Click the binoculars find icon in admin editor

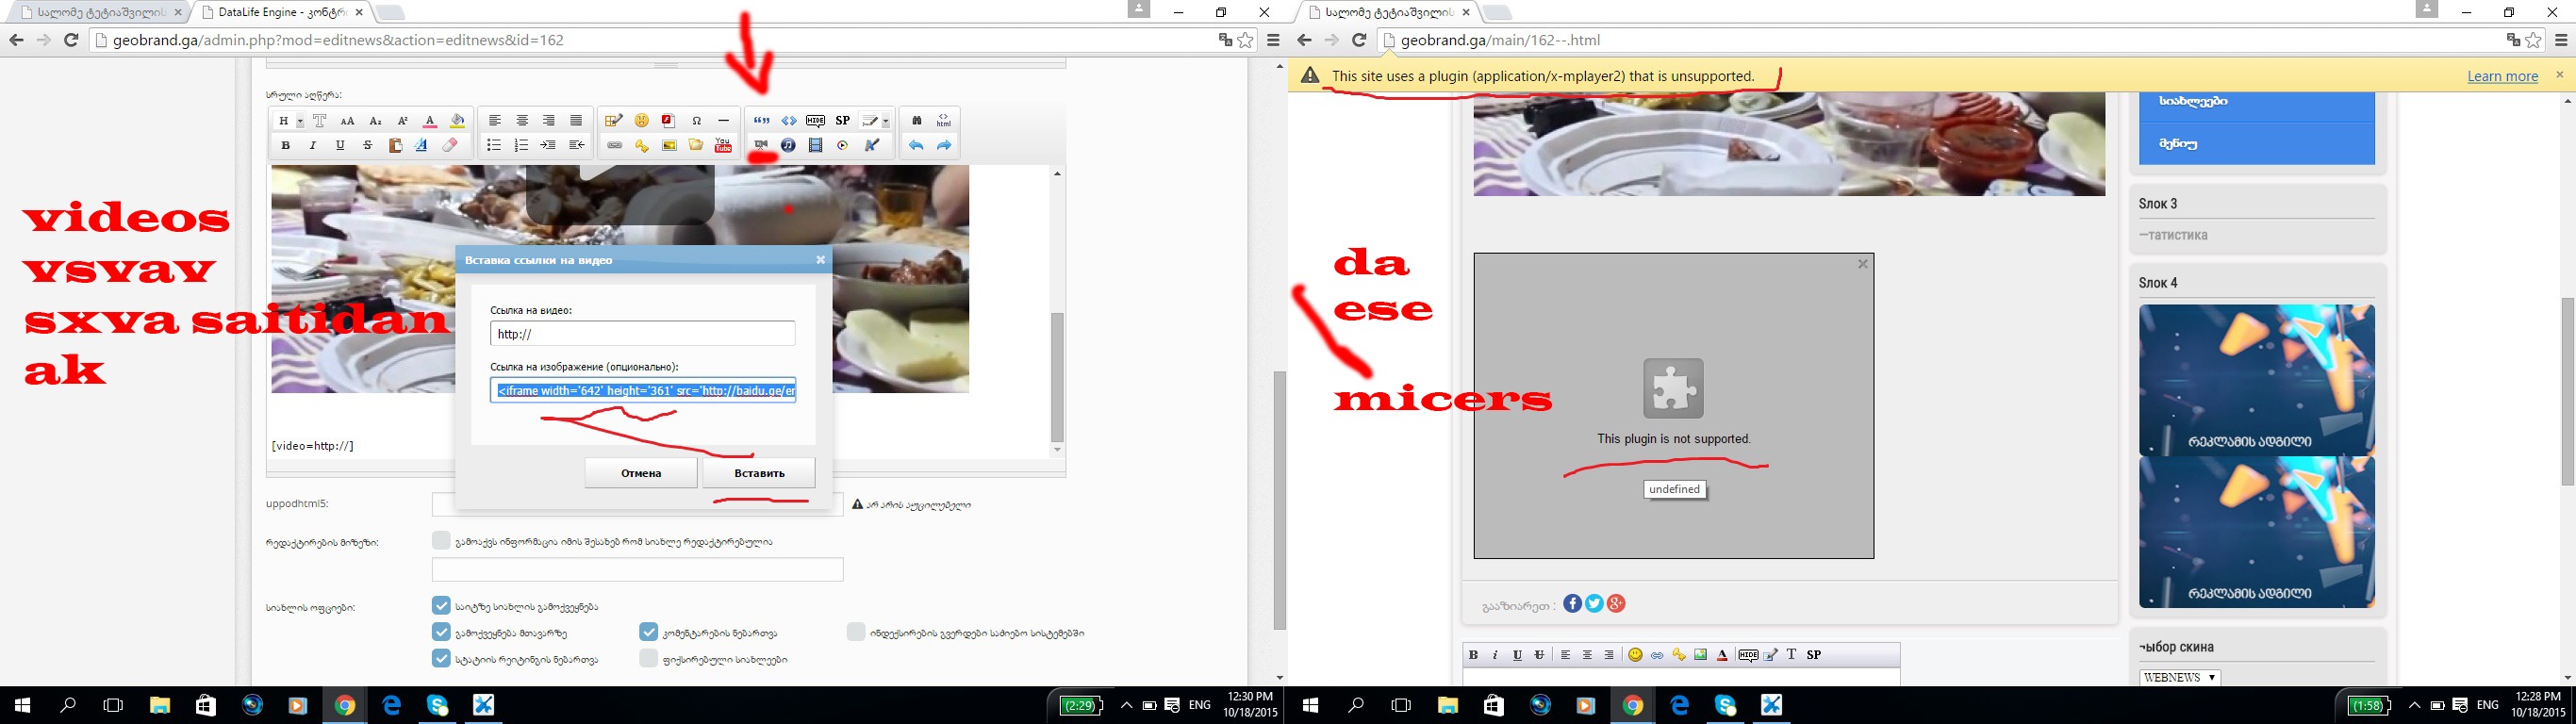click(x=917, y=120)
